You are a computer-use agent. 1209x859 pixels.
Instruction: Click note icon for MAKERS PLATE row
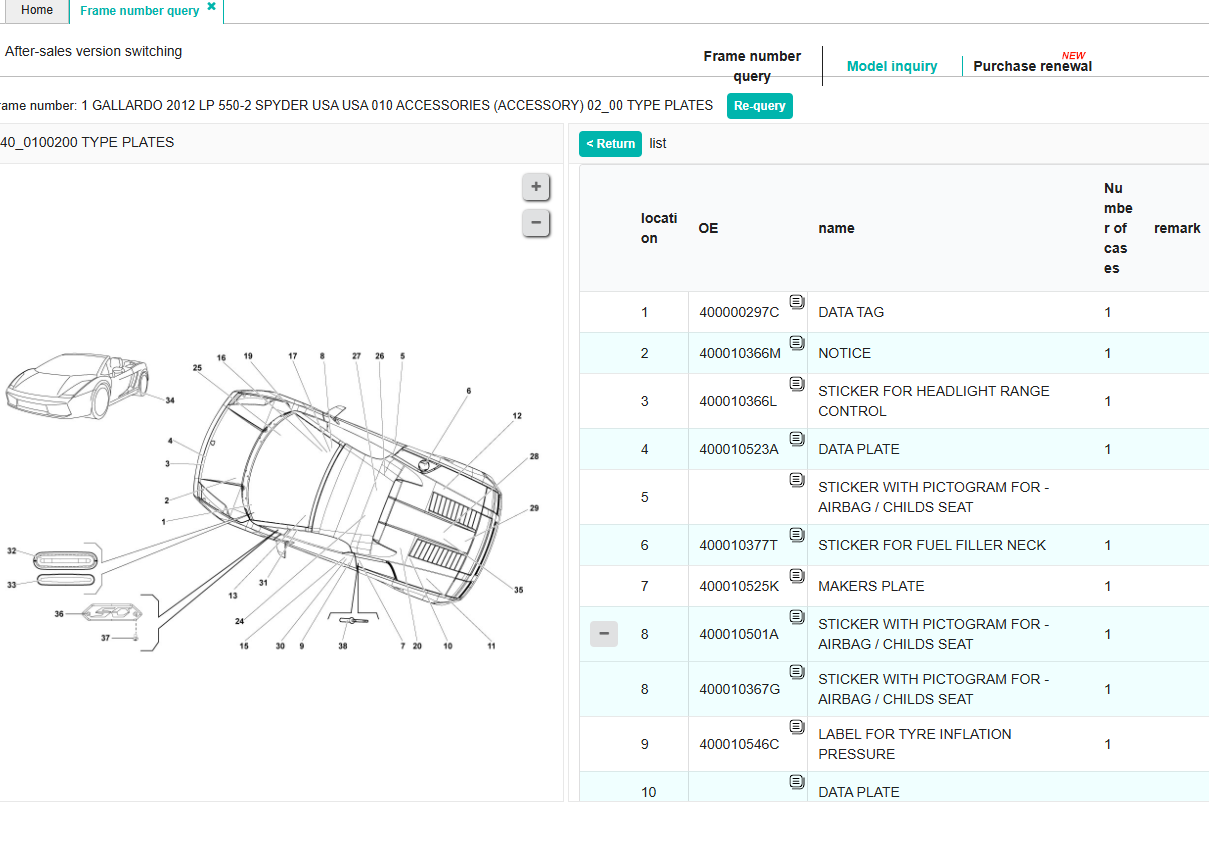tap(796, 576)
